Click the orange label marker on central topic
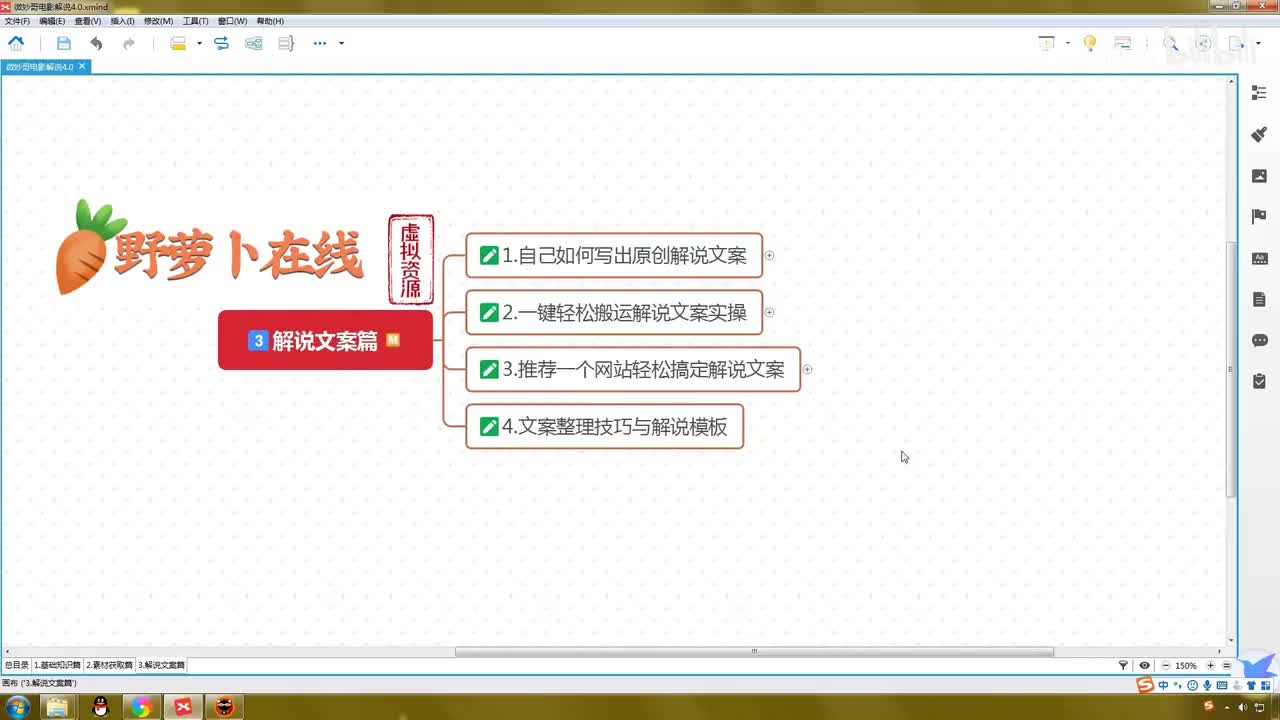This screenshot has width=1280, height=720. point(393,340)
